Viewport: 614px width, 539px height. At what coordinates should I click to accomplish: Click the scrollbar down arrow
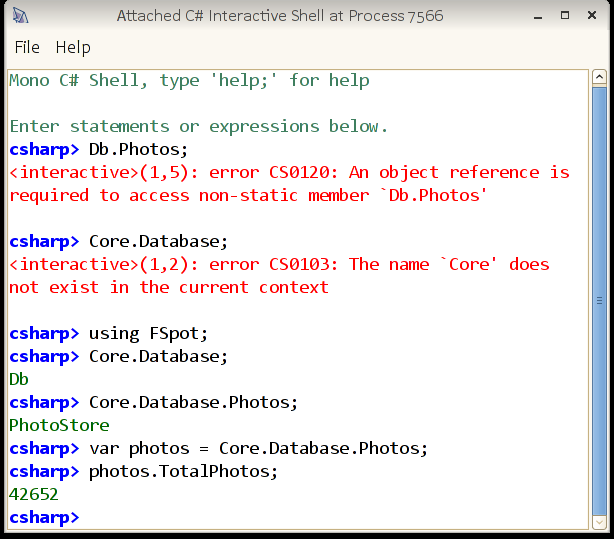click(x=599, y=523)
